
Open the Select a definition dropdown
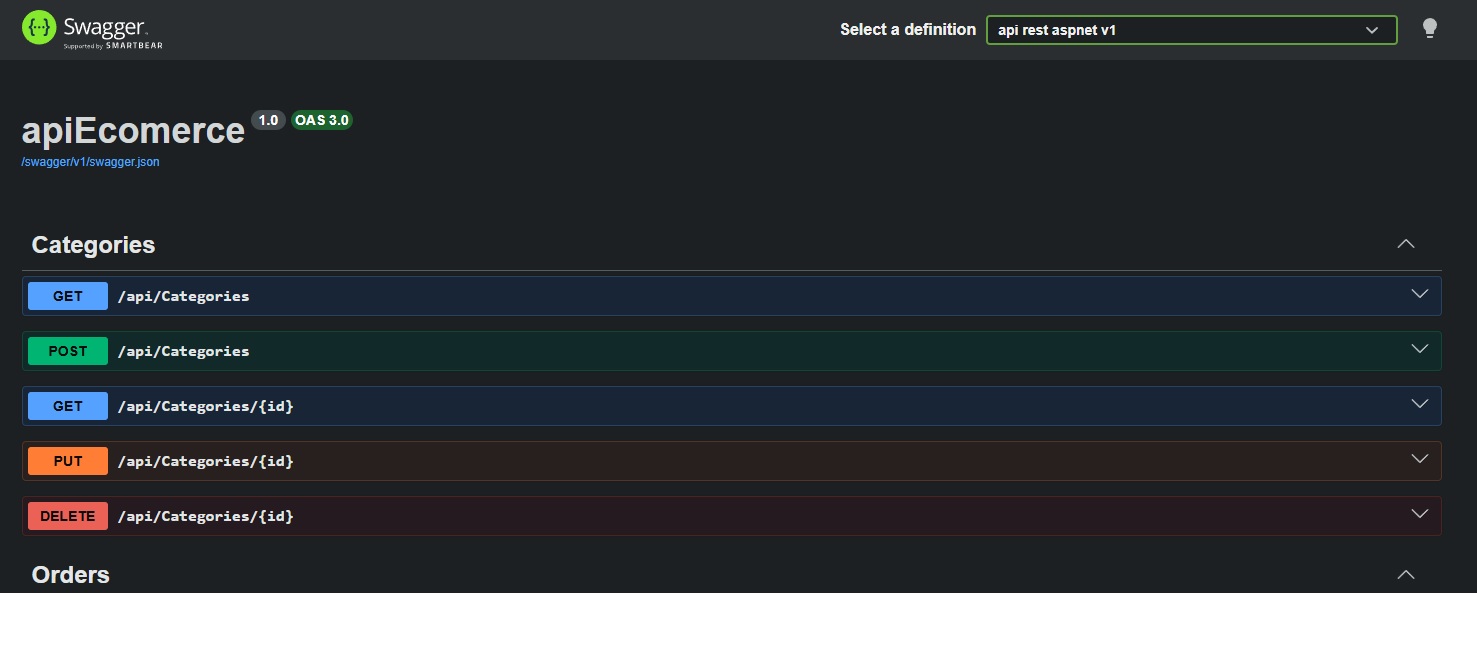tap(1190, 30)
